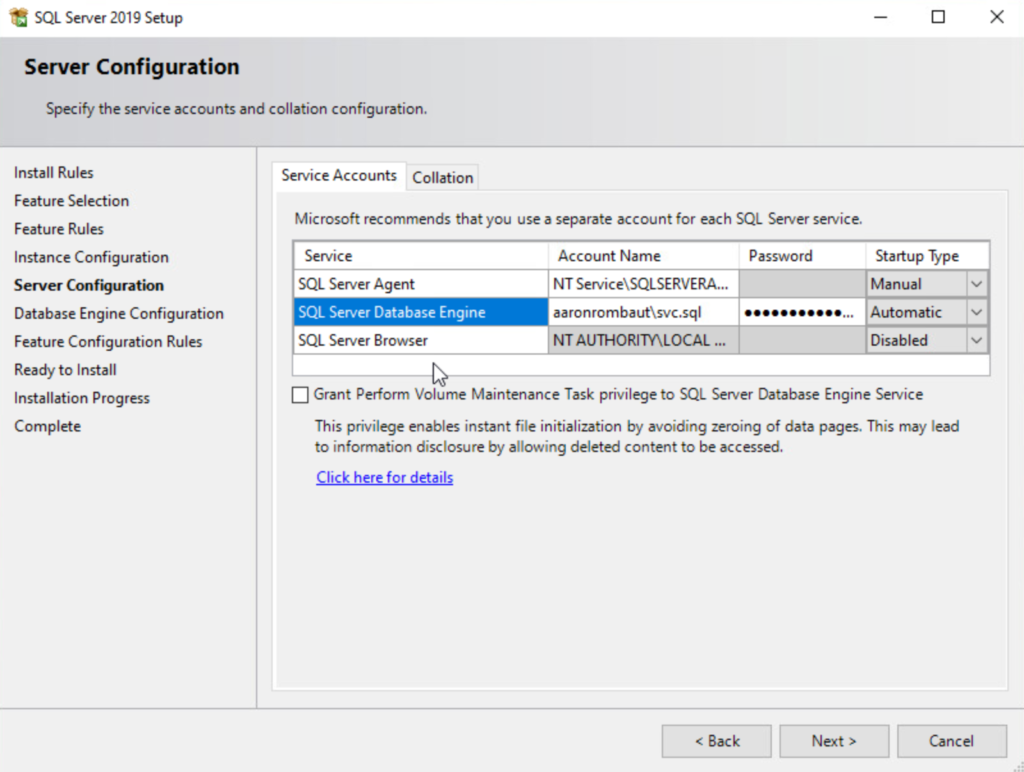Image resolution: width=1024 pixels, height=772 pixels.
Task: Select the SQL Server Agent service row
Action: (420, 284)
